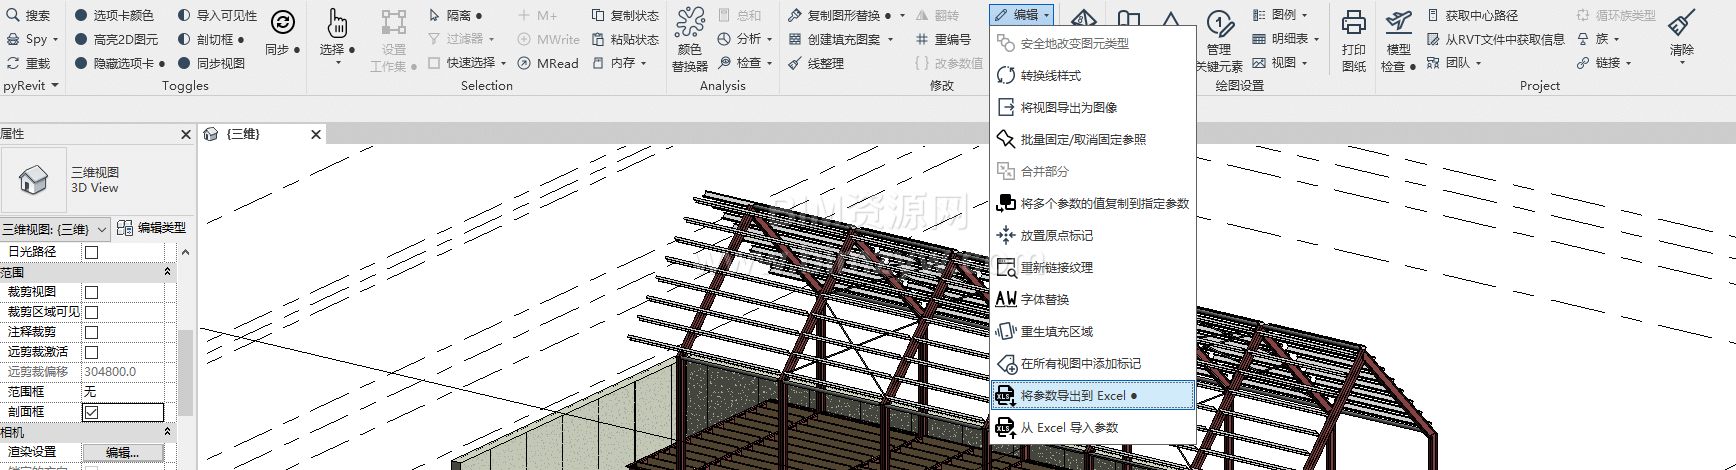This screenshot has height=470, width=1736.
Task: Select 从 Excel 导入参数 menu item
Action: tap(1069, 428)
